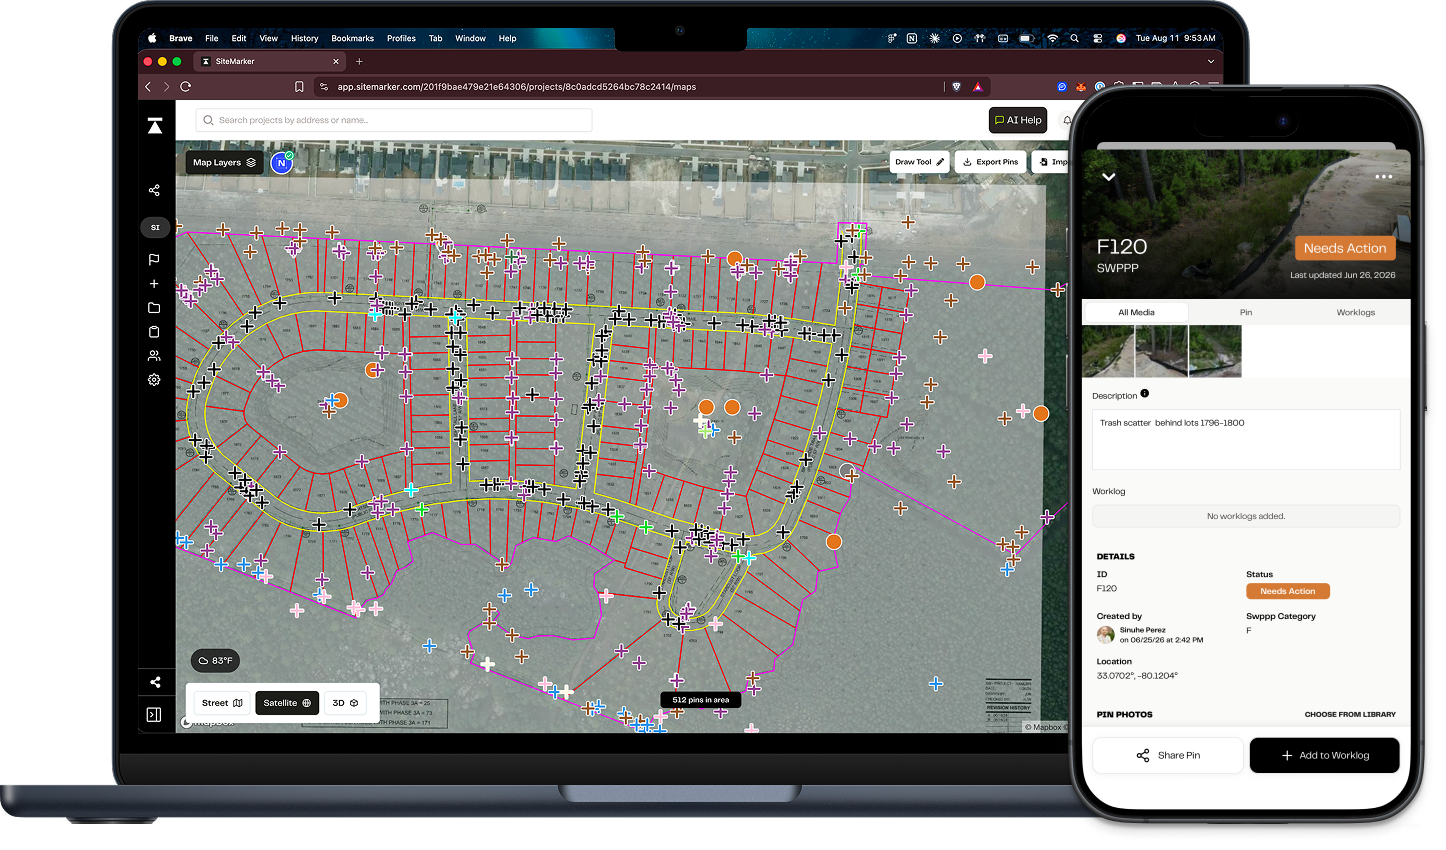Switch to 3D map view

(345, 703)
